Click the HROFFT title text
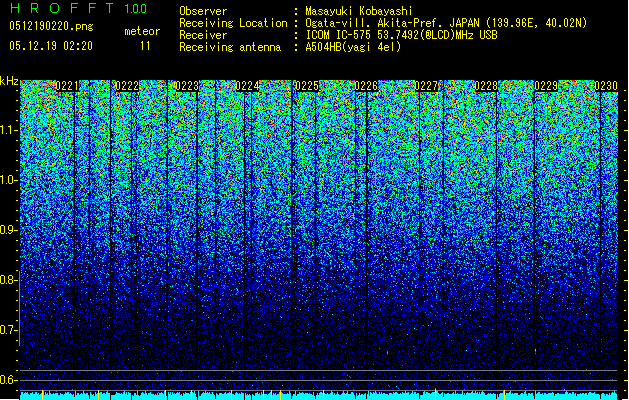 [x=62, y=8]
